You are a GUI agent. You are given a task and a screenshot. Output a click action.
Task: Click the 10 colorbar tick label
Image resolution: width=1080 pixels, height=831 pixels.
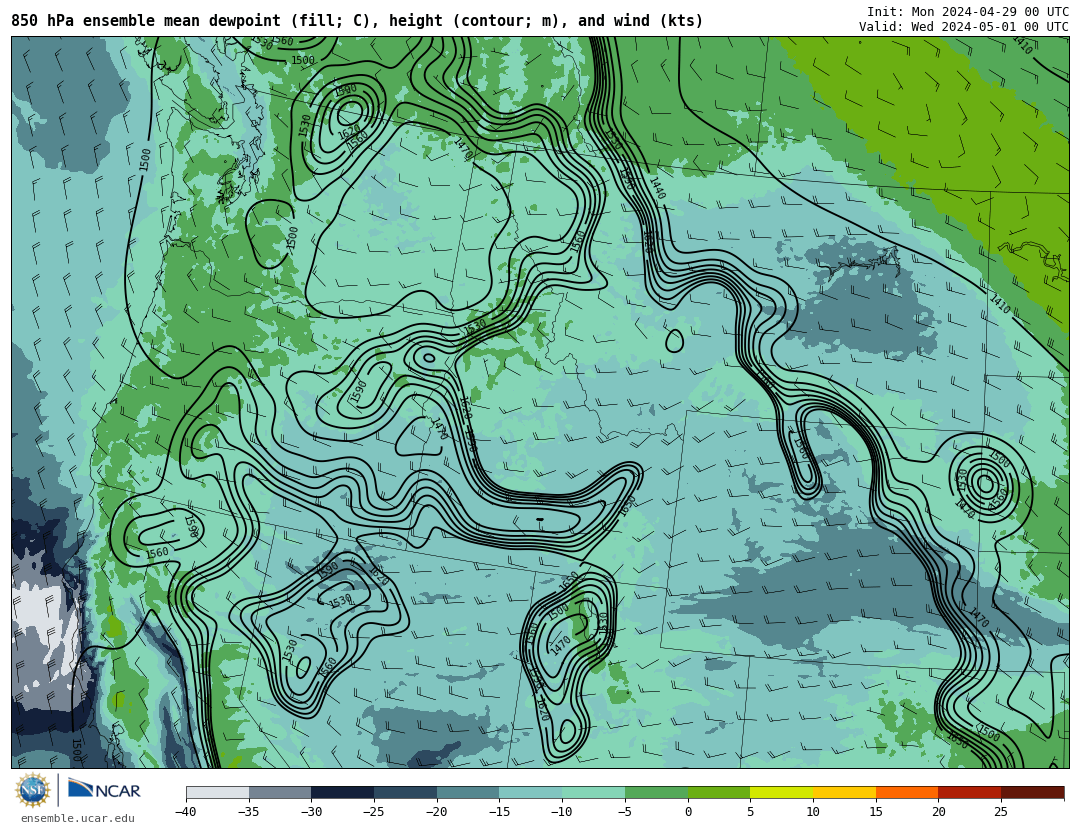point(813,812)
